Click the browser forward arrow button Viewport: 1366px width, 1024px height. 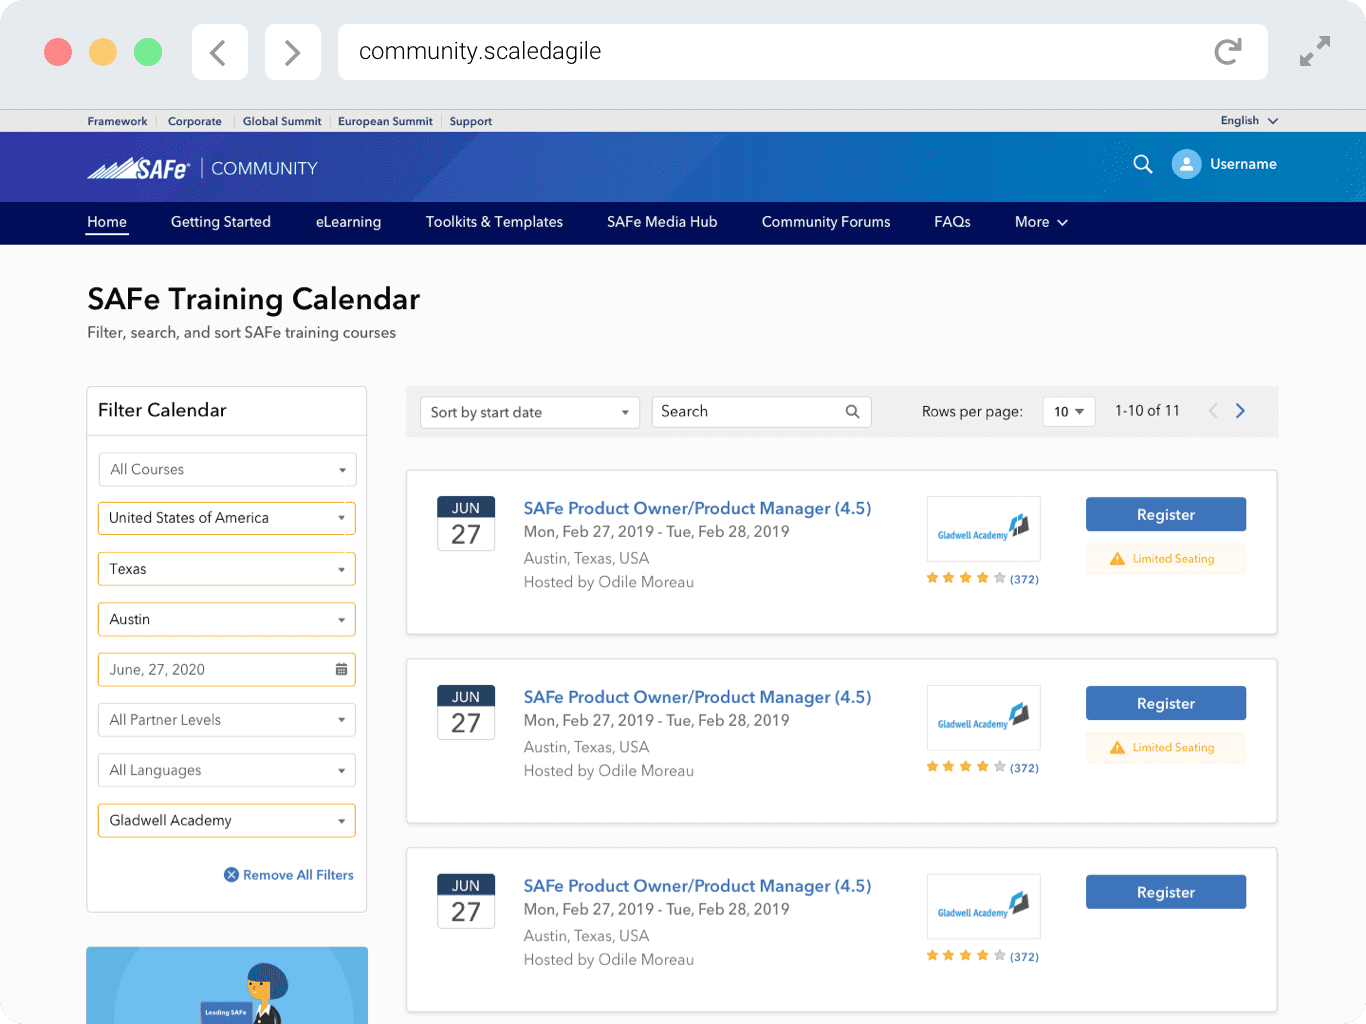[292, 52]
